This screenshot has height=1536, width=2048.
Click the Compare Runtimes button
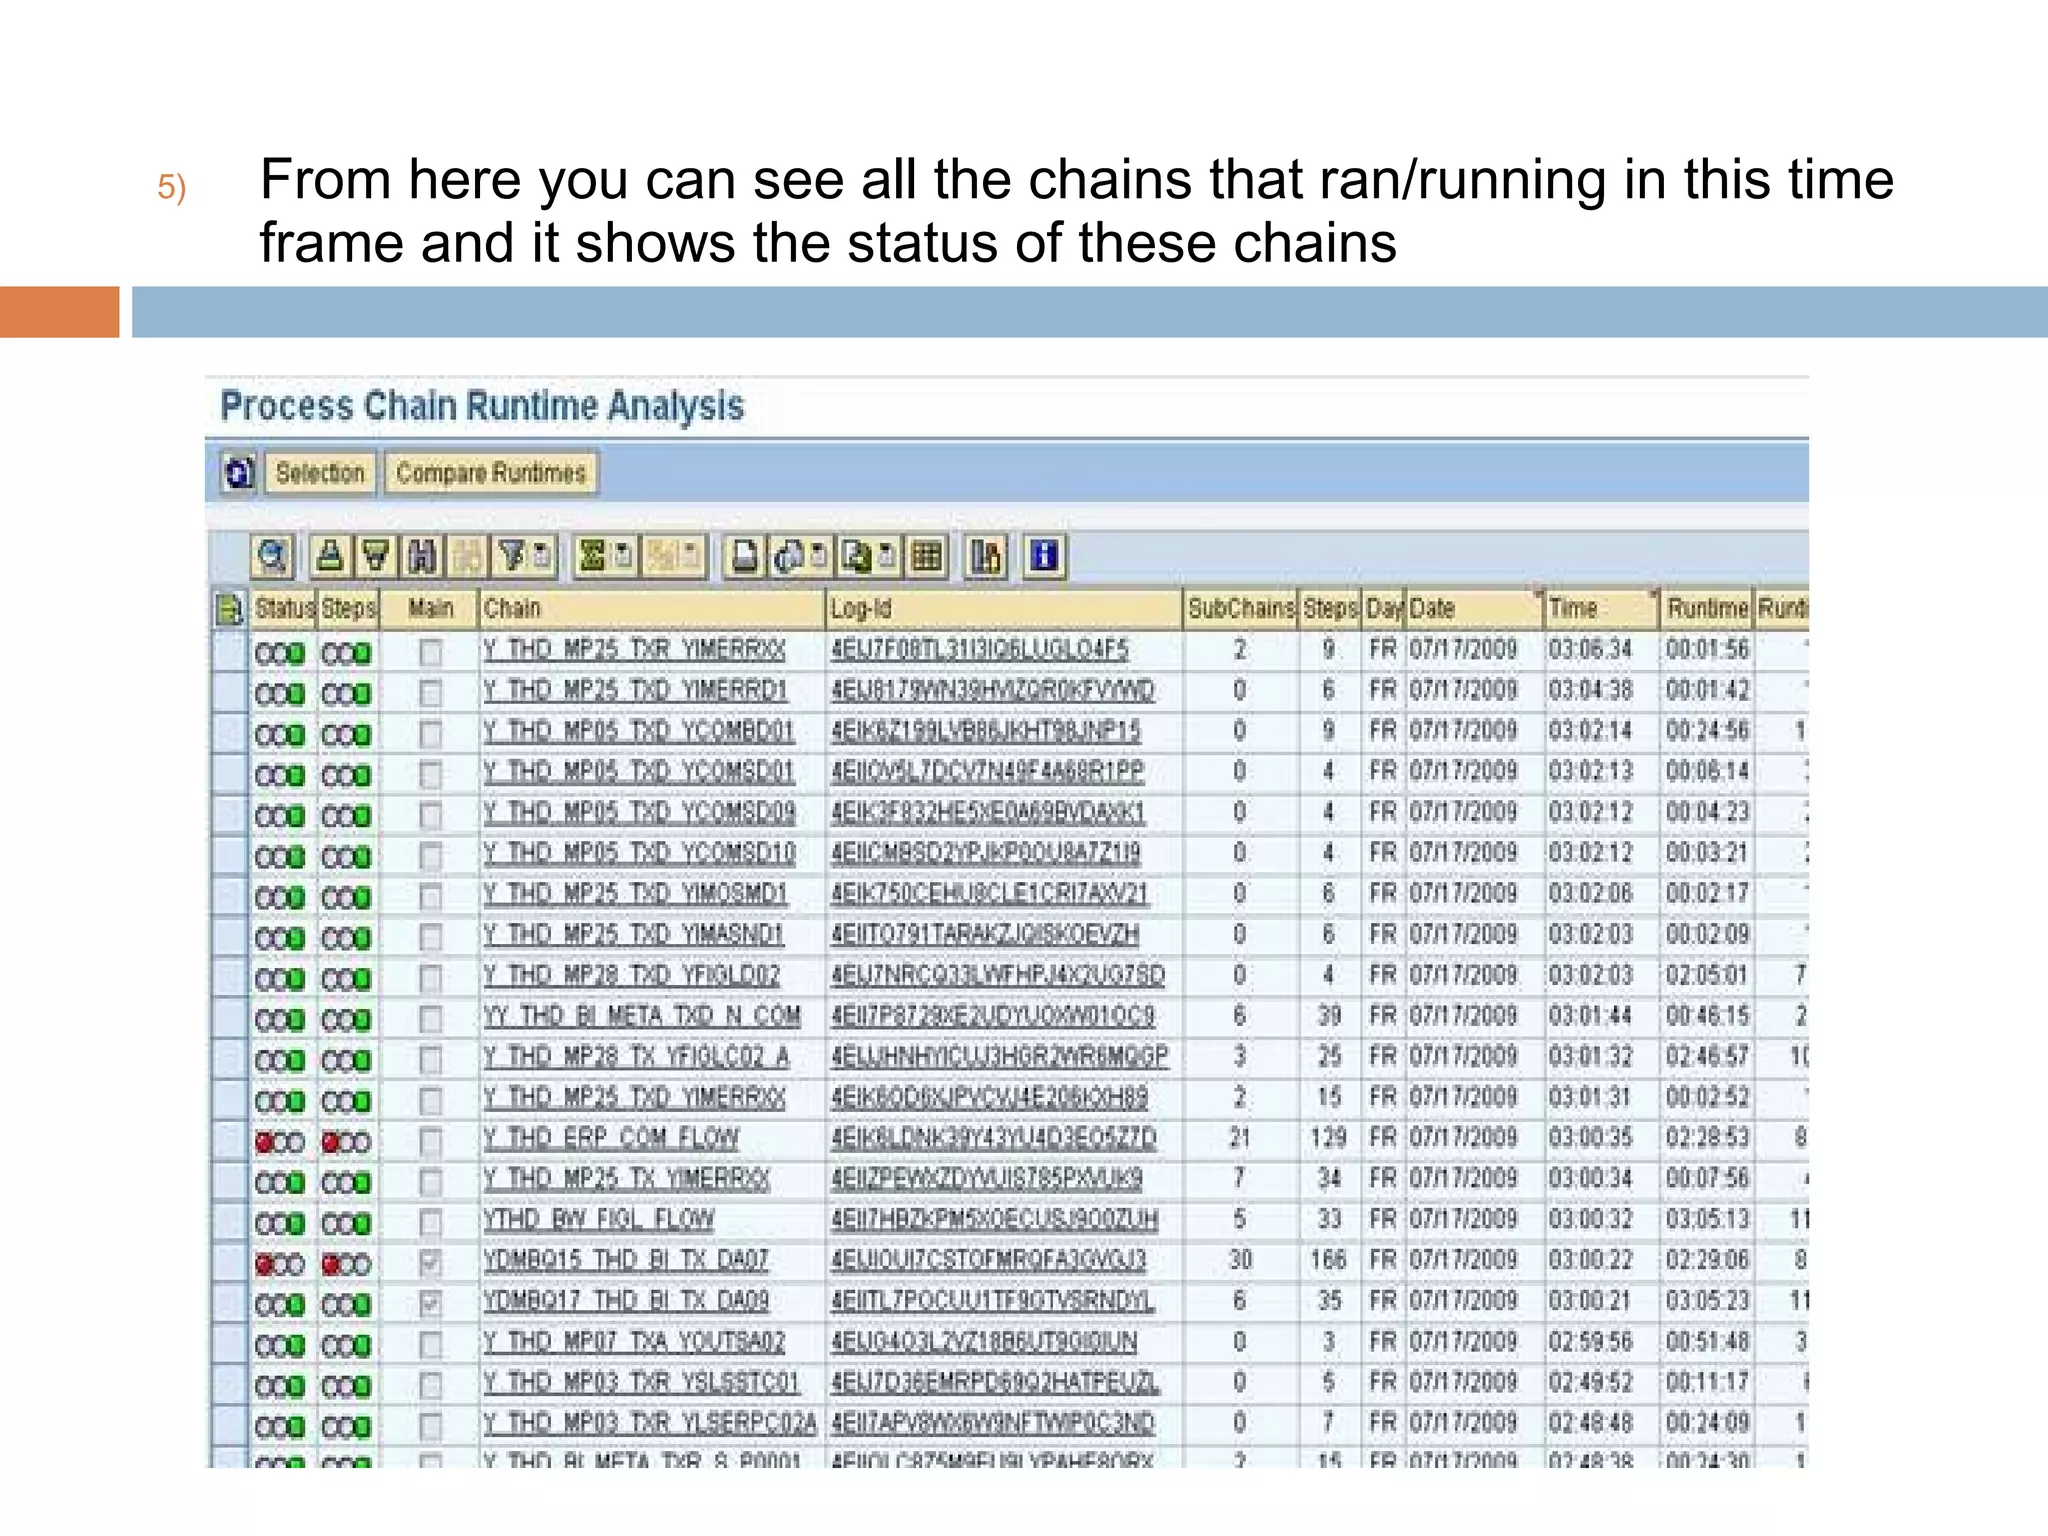(490, 473)
